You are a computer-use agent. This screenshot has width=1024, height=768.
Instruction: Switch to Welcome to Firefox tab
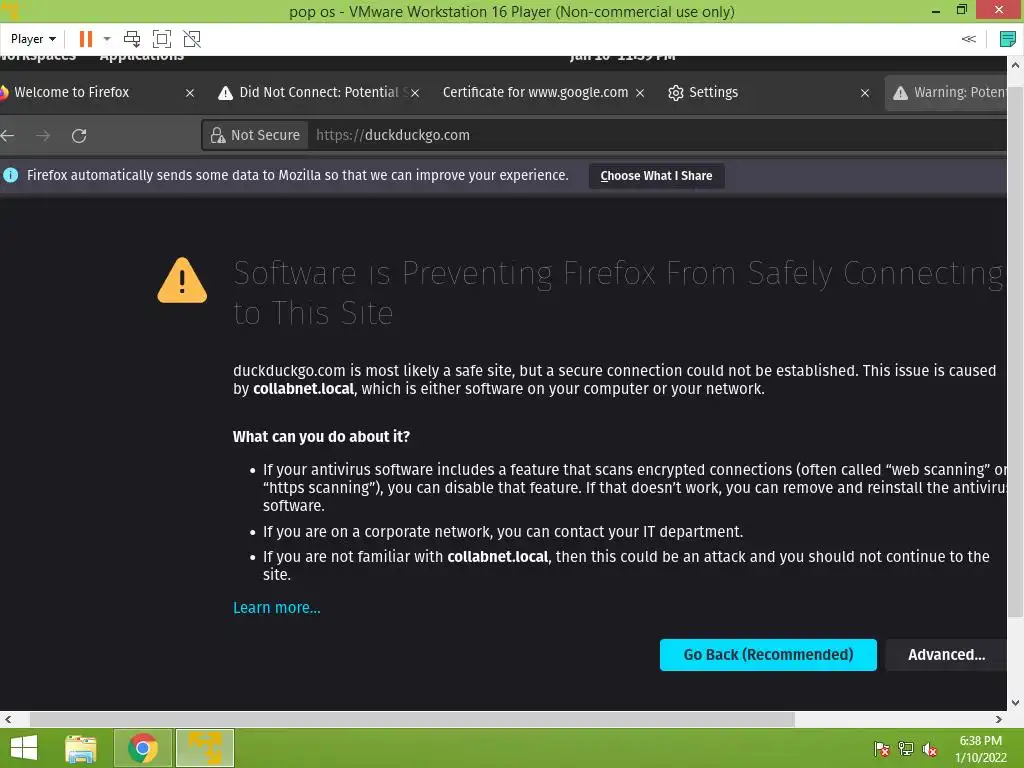72,93
